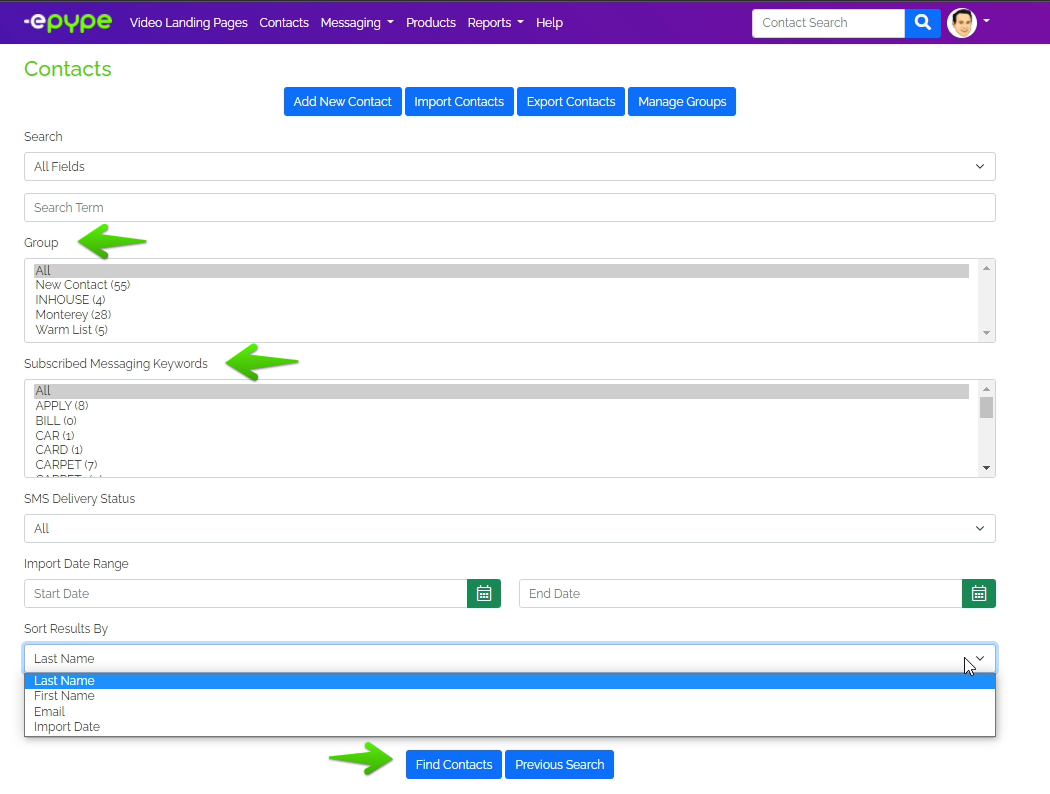The width and height of the screenshot is (1050, 794).
Task: Click Group list scroll-down arrow
Action: (x=986, y=333)
